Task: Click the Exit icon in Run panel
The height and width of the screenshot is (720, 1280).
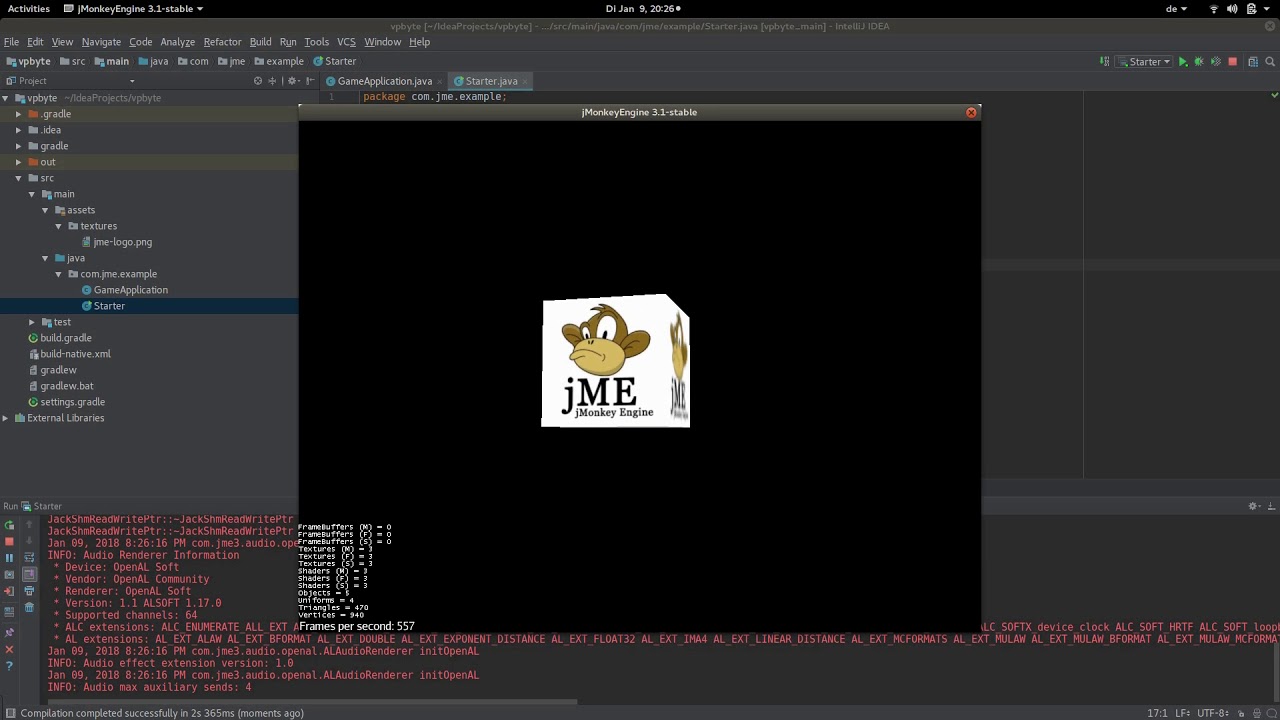Action: pos(9,591)
